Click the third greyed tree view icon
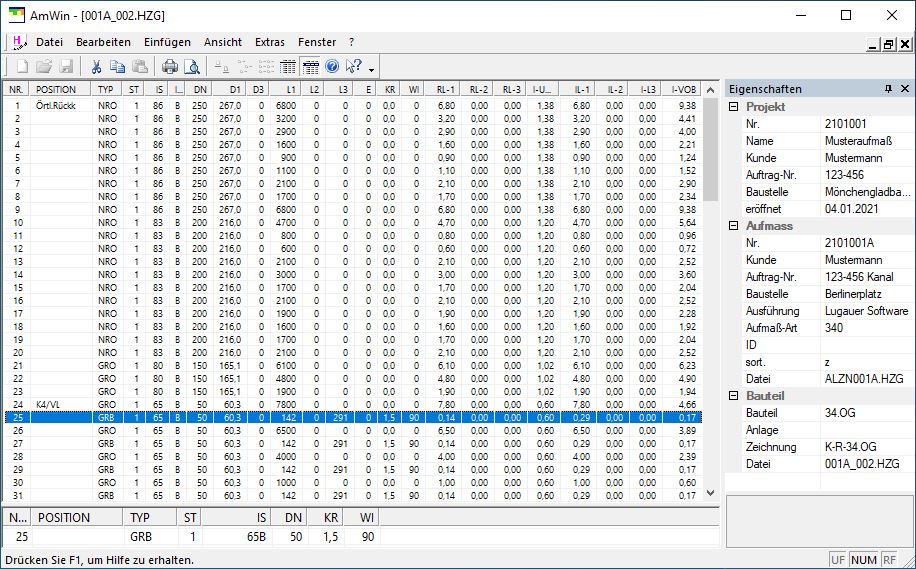This screenshot has width=916, height=569. pyautogui.click(x=266, y=67)
